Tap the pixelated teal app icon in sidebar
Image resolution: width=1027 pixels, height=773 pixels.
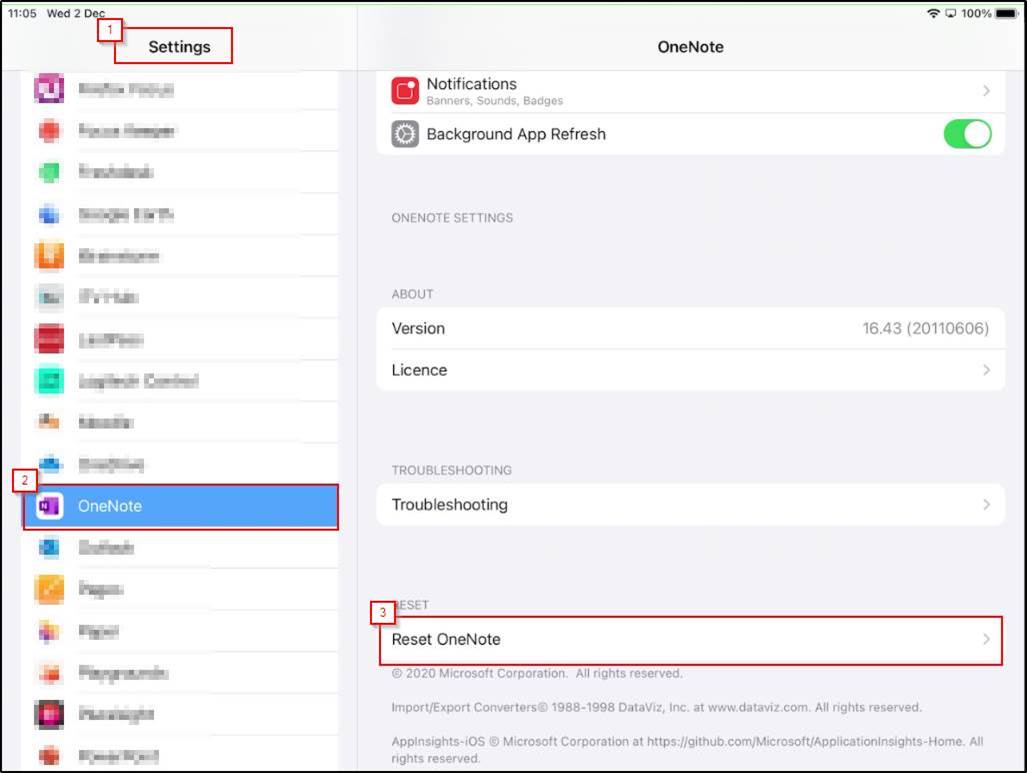49,381
